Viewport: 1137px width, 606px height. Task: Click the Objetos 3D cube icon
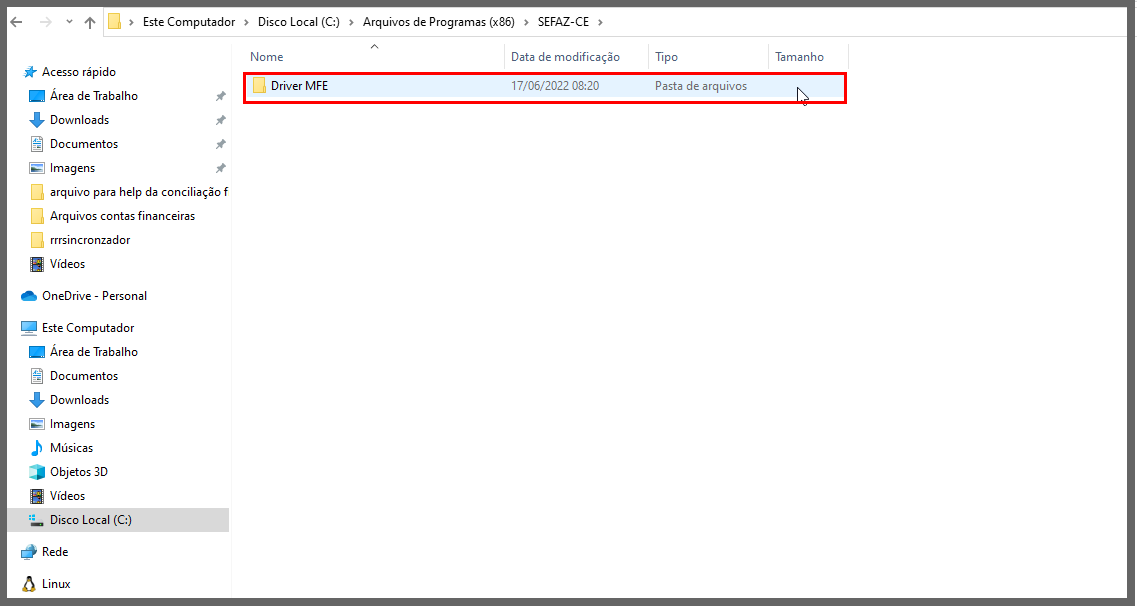tap(36, 471)
